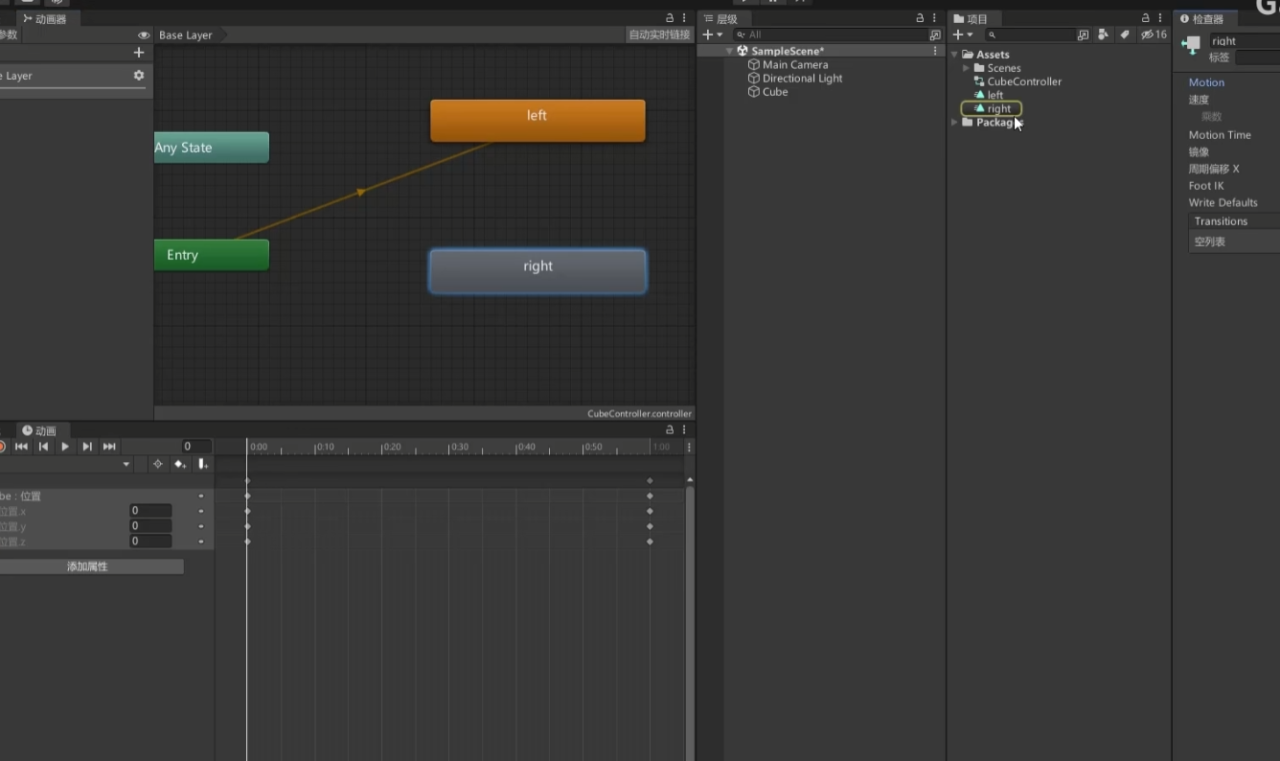This screenshot has height=761, width=1280.
Task: Toggle the animation record button
Action: coord(2,447)
